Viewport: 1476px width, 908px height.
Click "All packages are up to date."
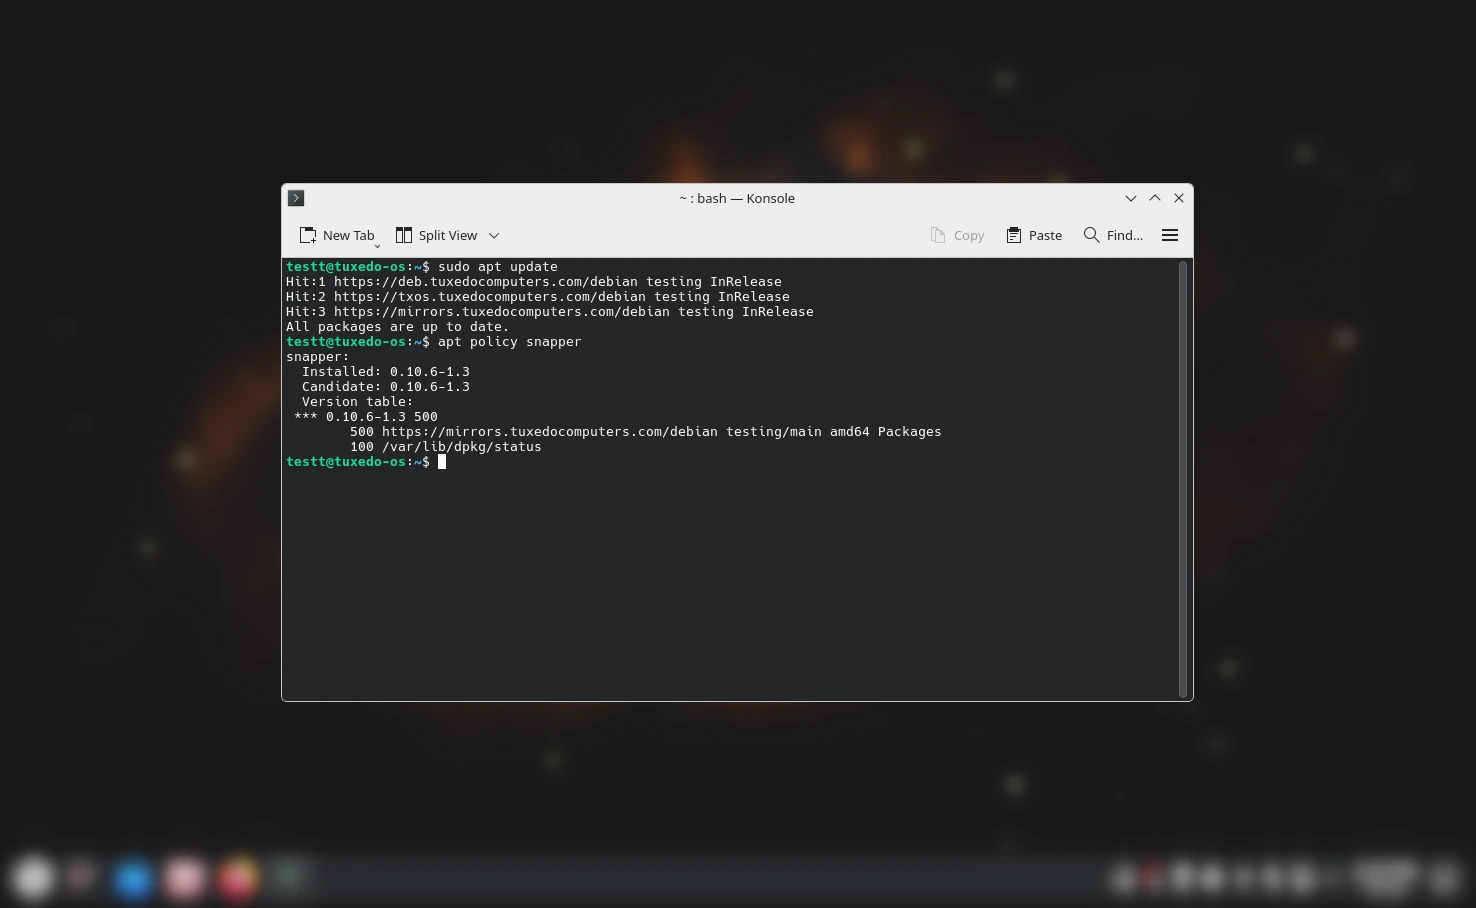pyautogui.click(x=398, y=327)
